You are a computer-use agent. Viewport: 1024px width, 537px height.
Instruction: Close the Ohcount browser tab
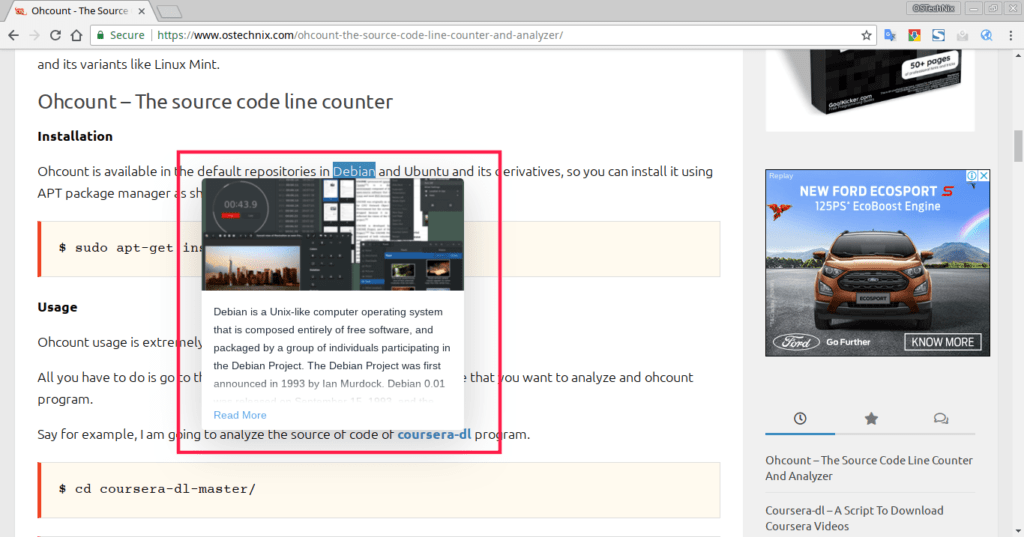(x=141, y=11)
